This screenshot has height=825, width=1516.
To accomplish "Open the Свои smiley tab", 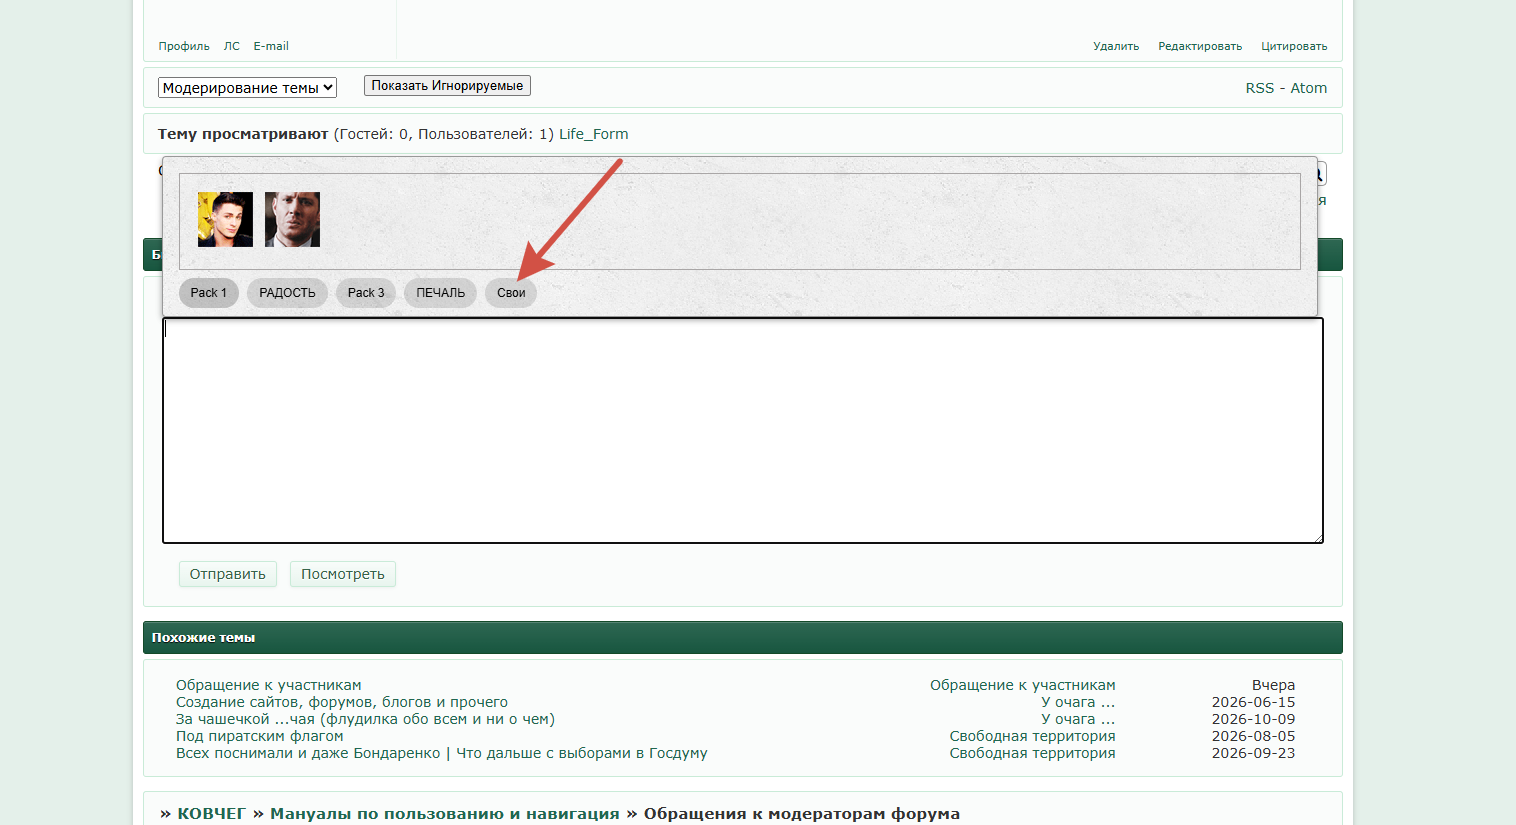I will click(511, 293).
